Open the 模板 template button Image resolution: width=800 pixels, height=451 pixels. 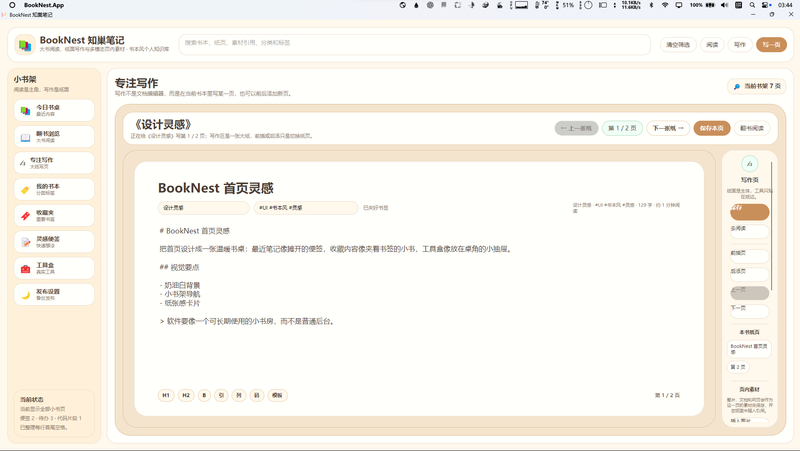(277, 395)
